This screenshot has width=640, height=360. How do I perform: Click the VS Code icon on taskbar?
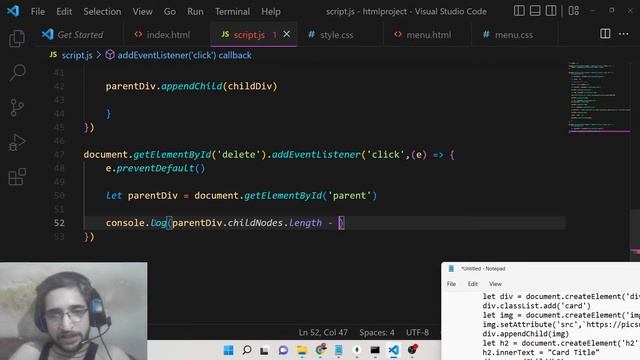pyautogui.click(x=393, y=350)
